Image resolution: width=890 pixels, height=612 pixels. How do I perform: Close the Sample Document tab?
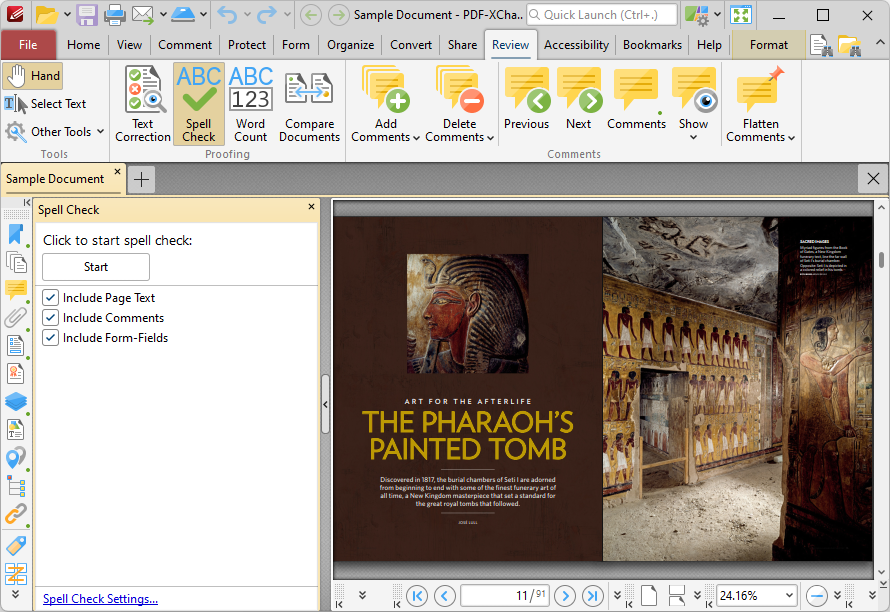click(x=117, y=171)
